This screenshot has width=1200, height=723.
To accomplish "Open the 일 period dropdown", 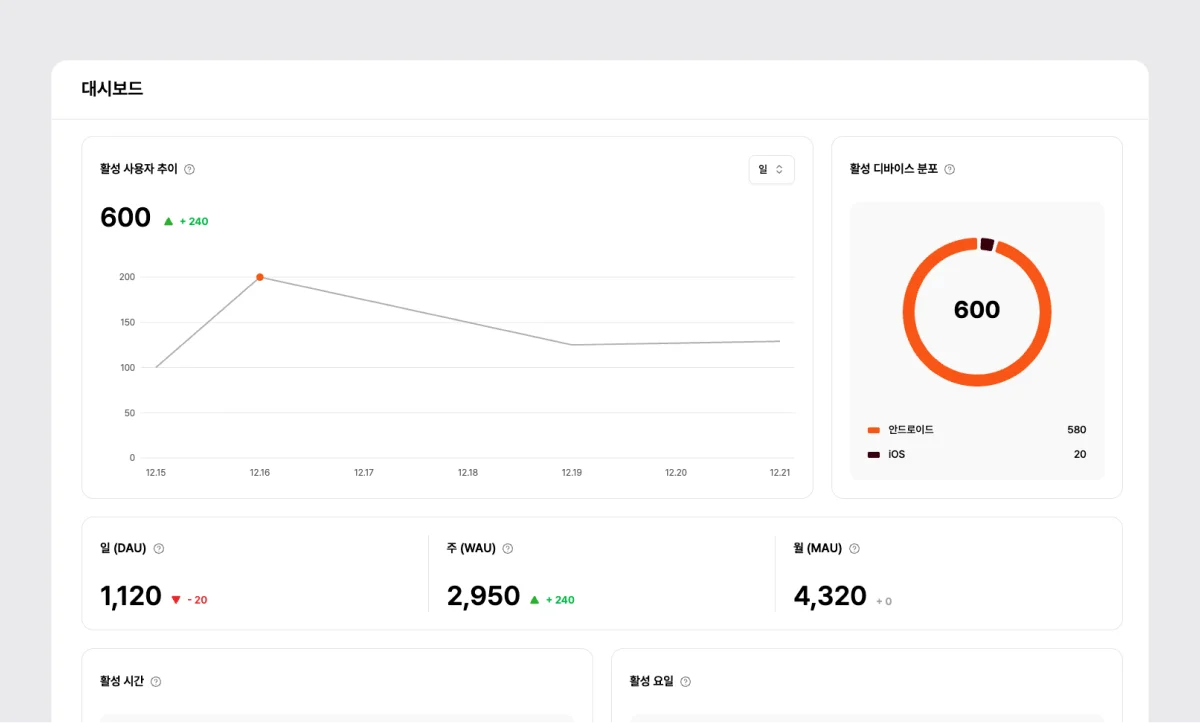I will coord(771,170).
